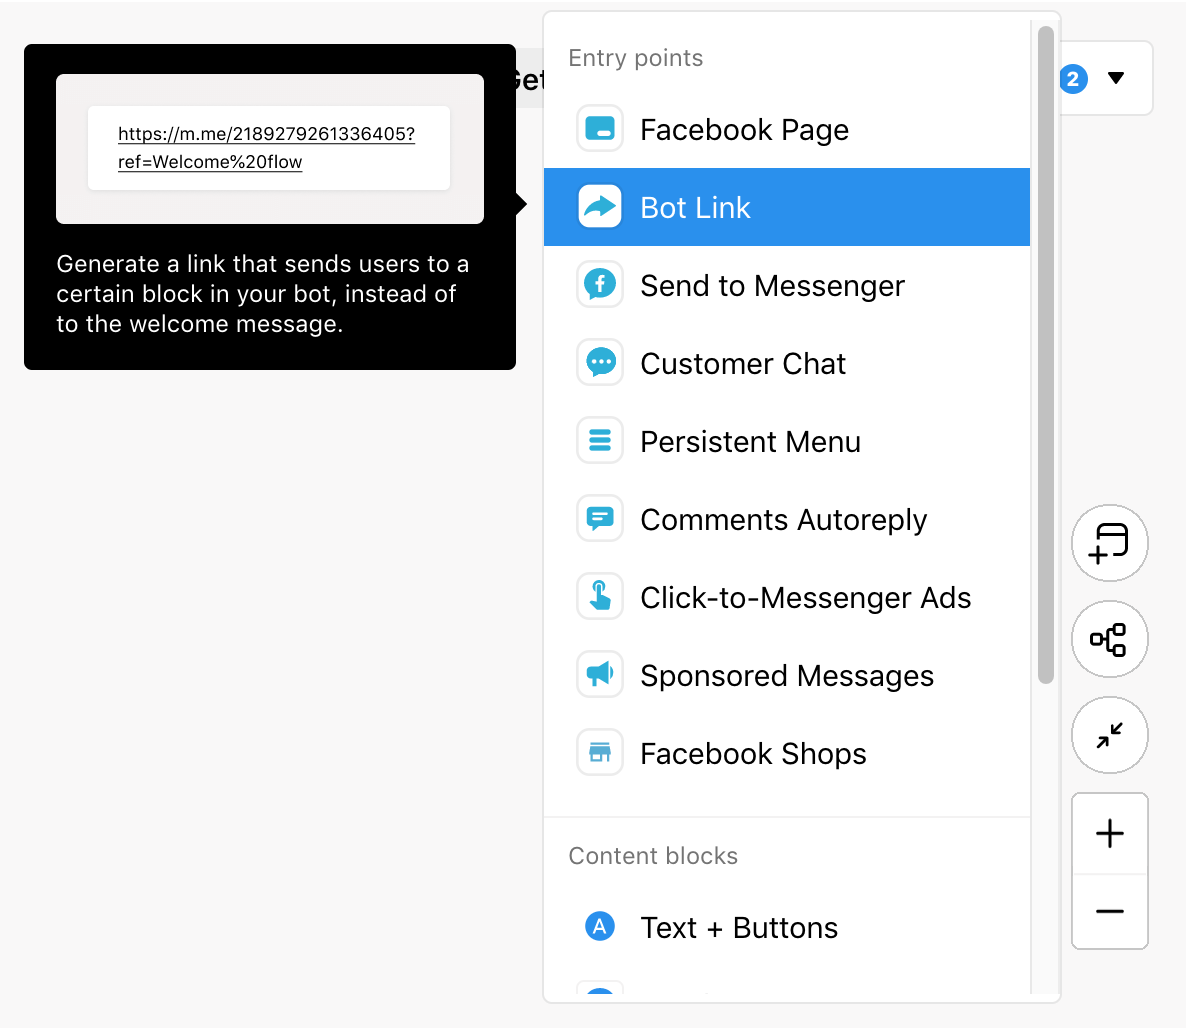Click the Comments Autoreply icon
1186x1028 pixels.
coord(600,518)
